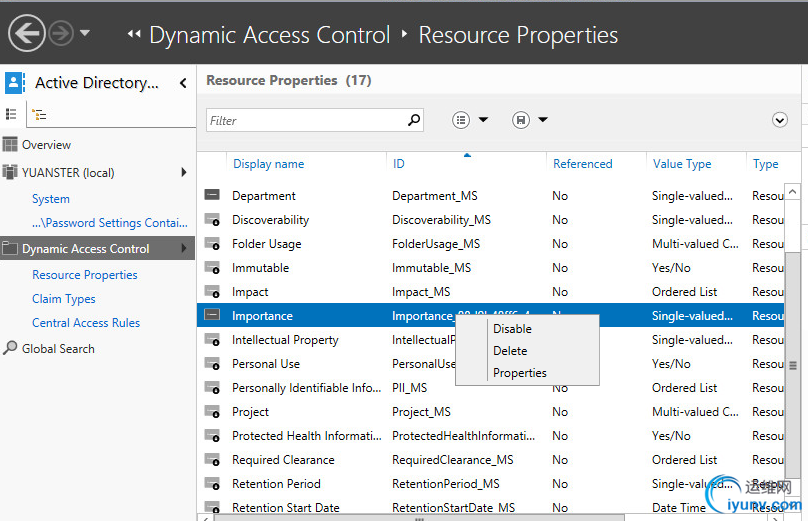Select the Immutable_MS ID cell
This screenshot has height=521, width=808.
pos(431,268)
